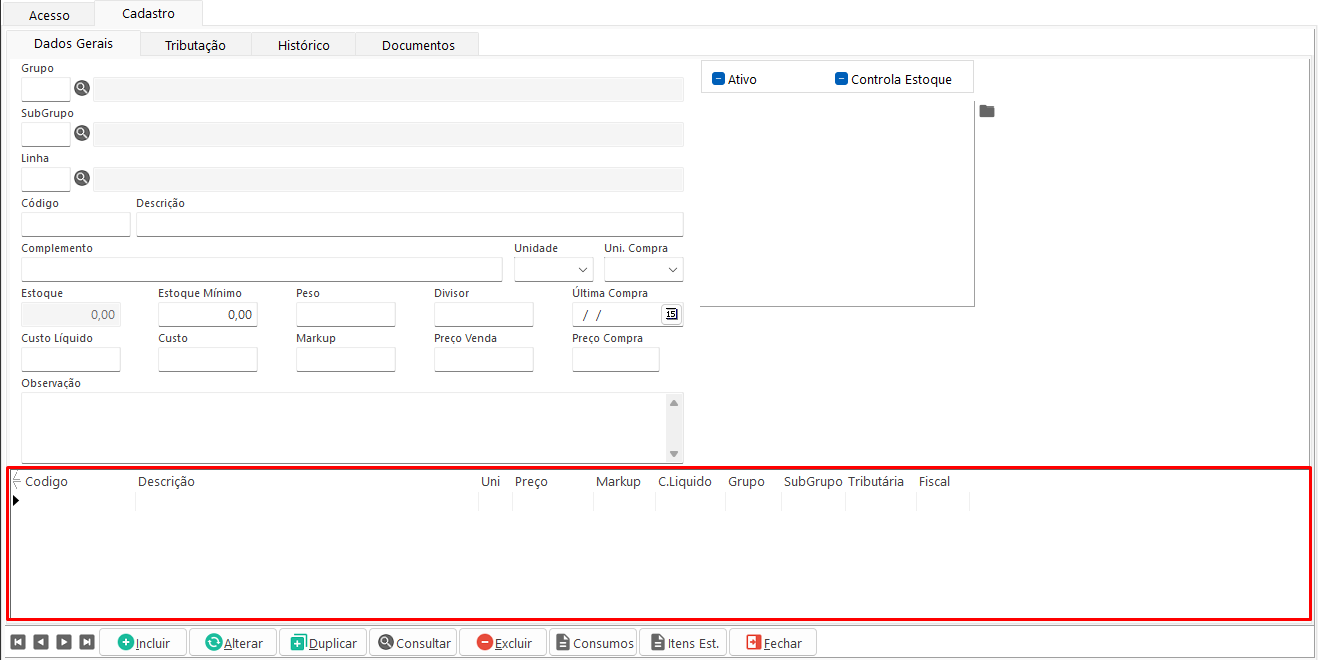Open the Histórico tab

(x=303, y=45)
